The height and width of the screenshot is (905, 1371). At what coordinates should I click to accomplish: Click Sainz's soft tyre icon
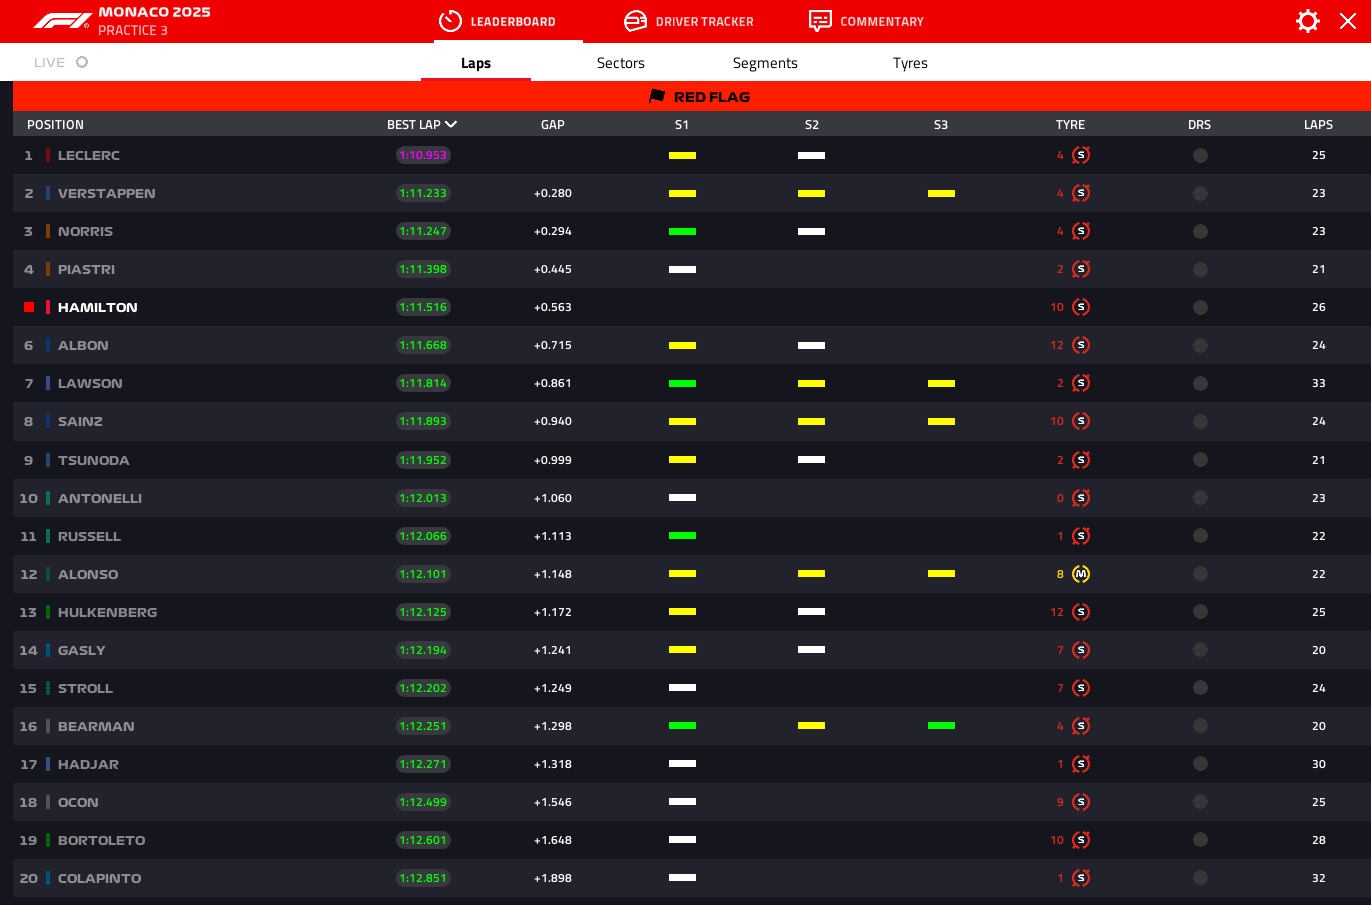(1081, 421)
